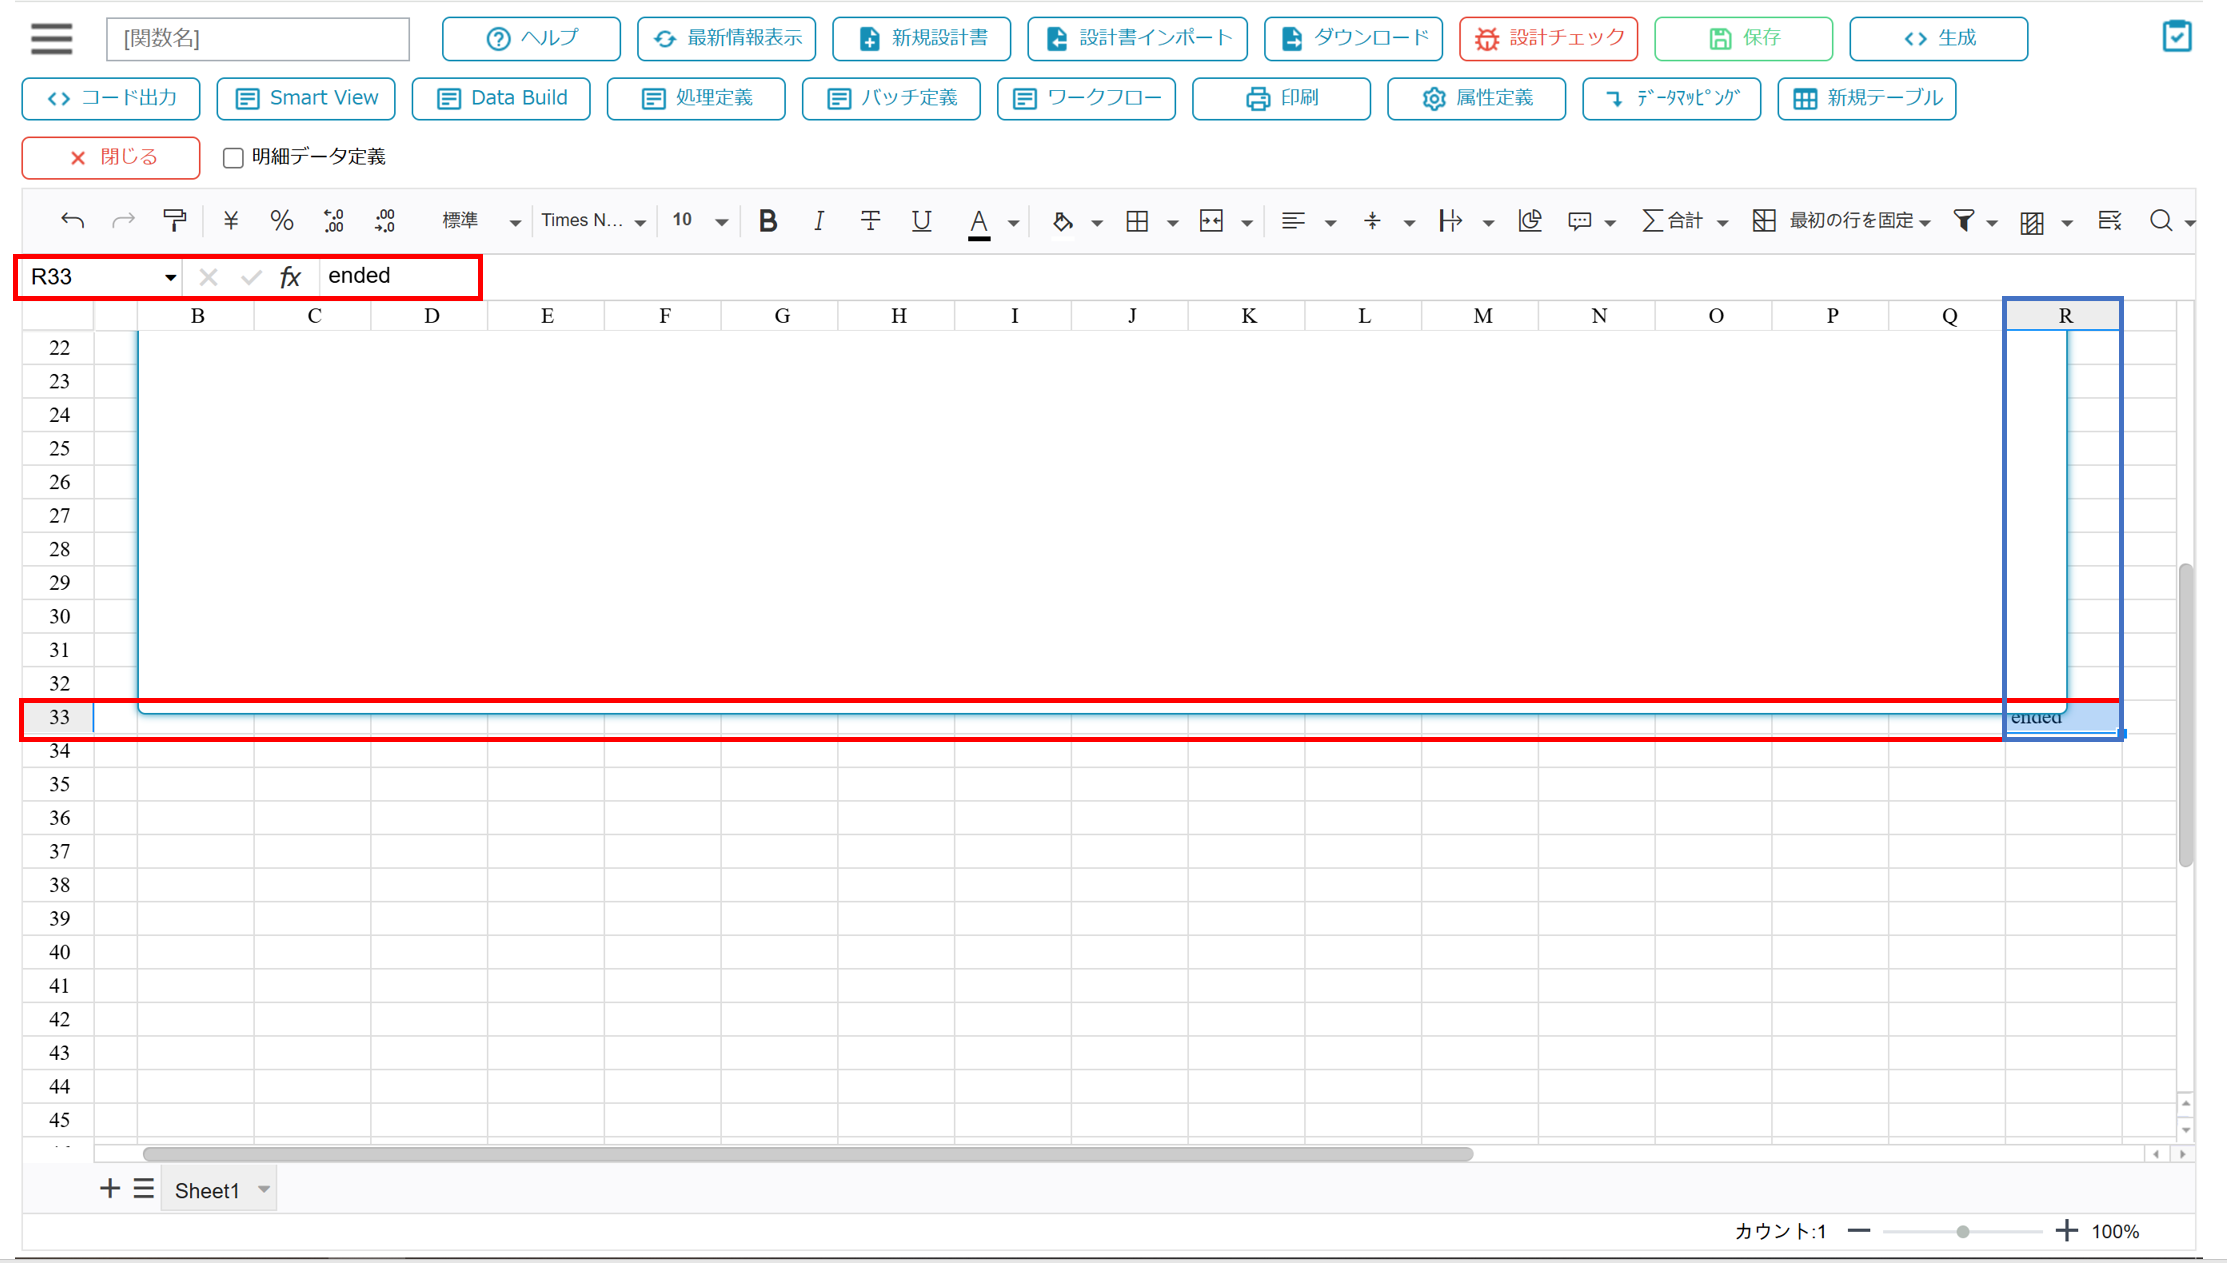The height and width of the screenshot is (1263, 2227).
Task: Insert a comment via speech bubble icon
Action: click(1579, 221)
